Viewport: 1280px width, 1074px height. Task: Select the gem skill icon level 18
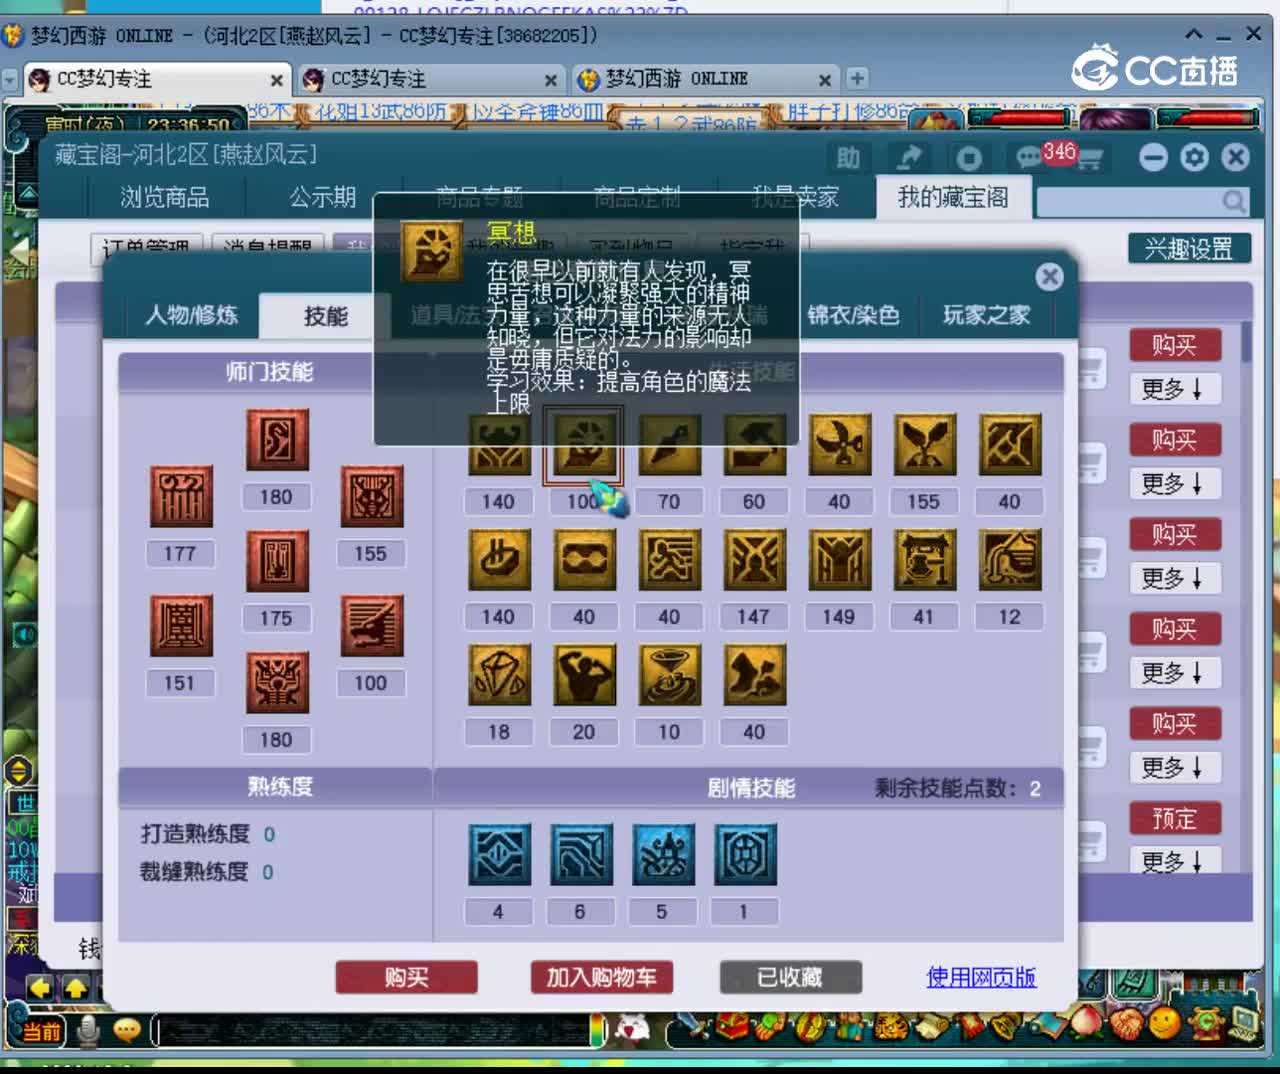(x=499, y=675)
